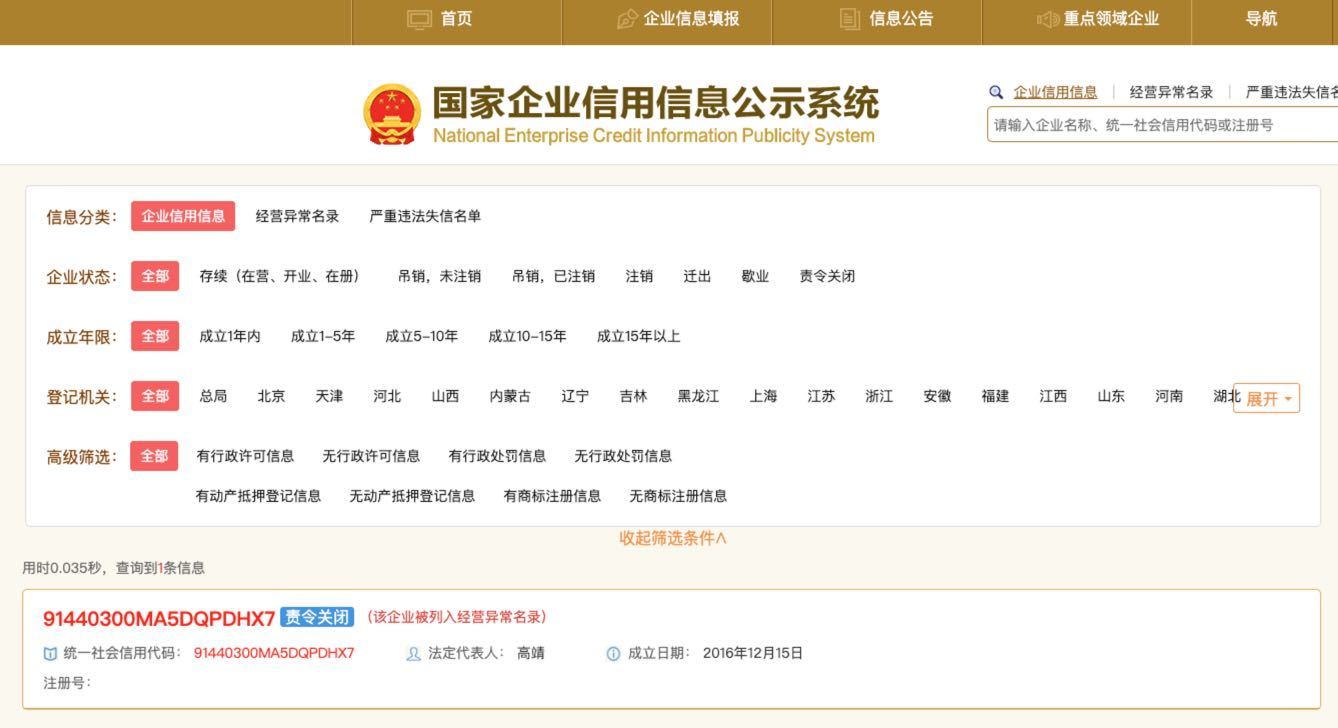Filter by 无商标注册信息
Viewport: 1338px width, 728px height.
(678, 496)
